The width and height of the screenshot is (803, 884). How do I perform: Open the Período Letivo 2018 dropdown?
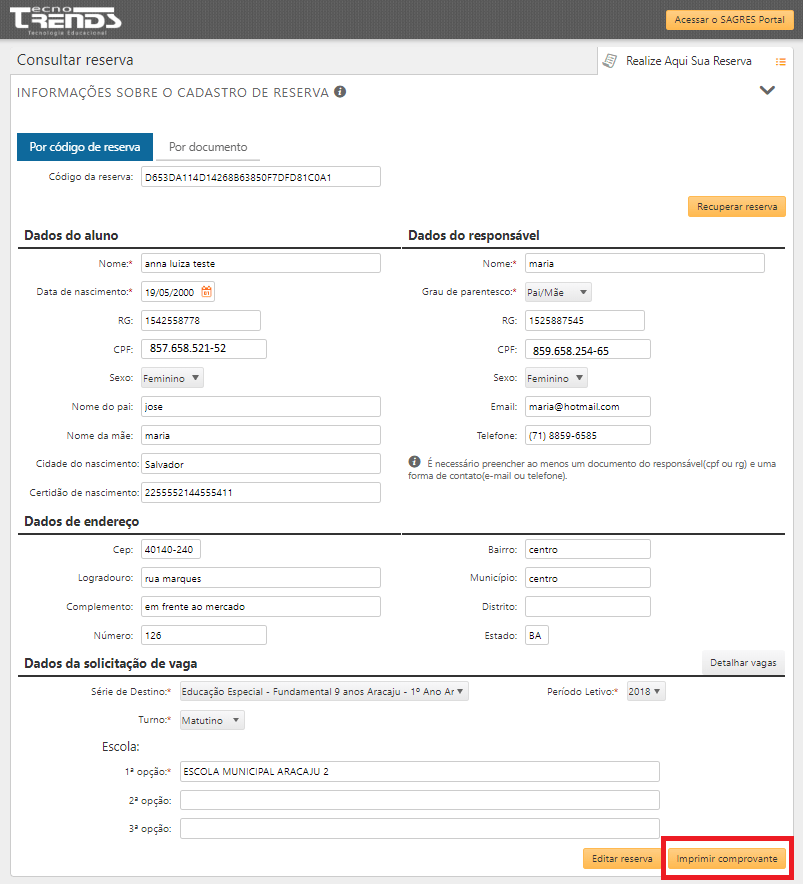click(x=646, y=691)
